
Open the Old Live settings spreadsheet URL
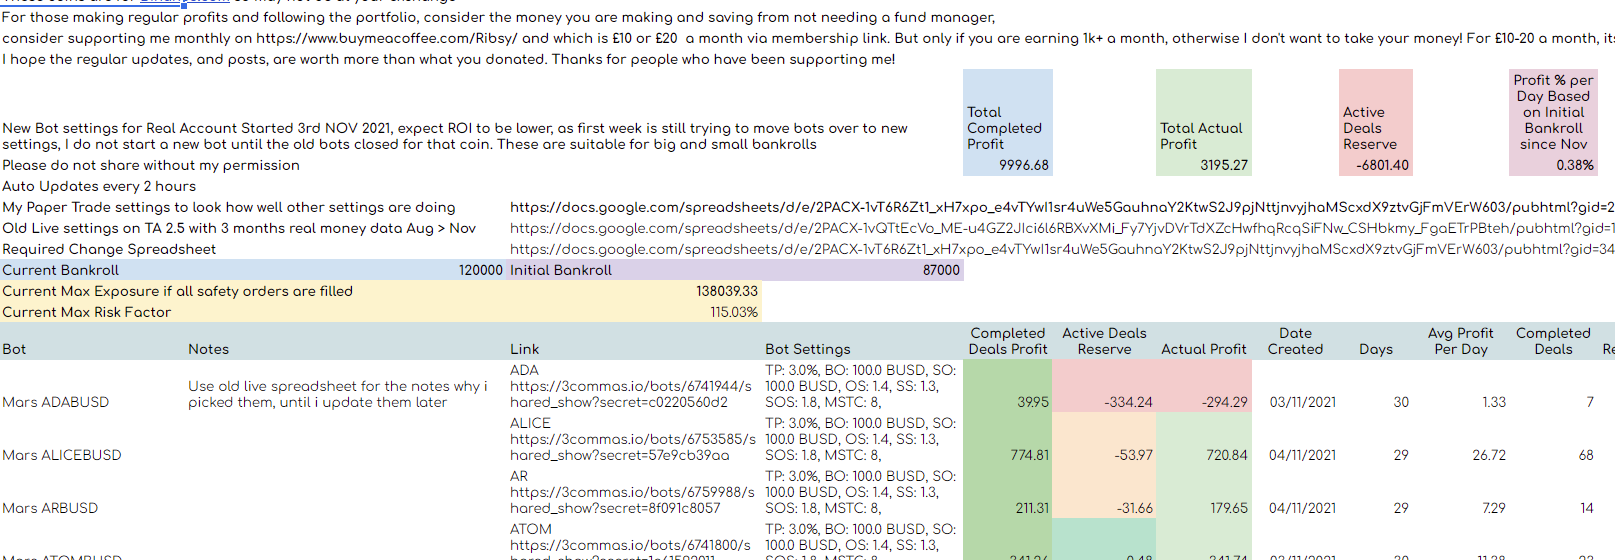pos(1062,228)
